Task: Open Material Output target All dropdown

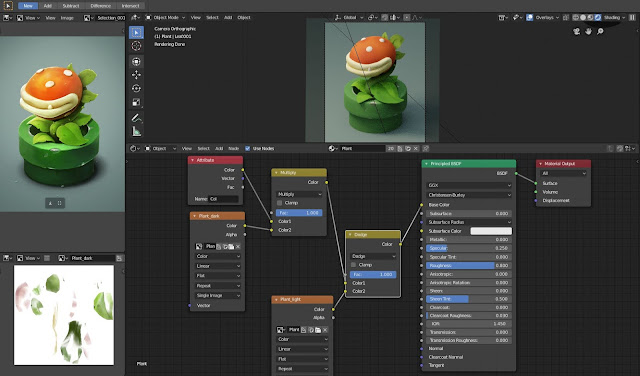Action: click(563, 173)
